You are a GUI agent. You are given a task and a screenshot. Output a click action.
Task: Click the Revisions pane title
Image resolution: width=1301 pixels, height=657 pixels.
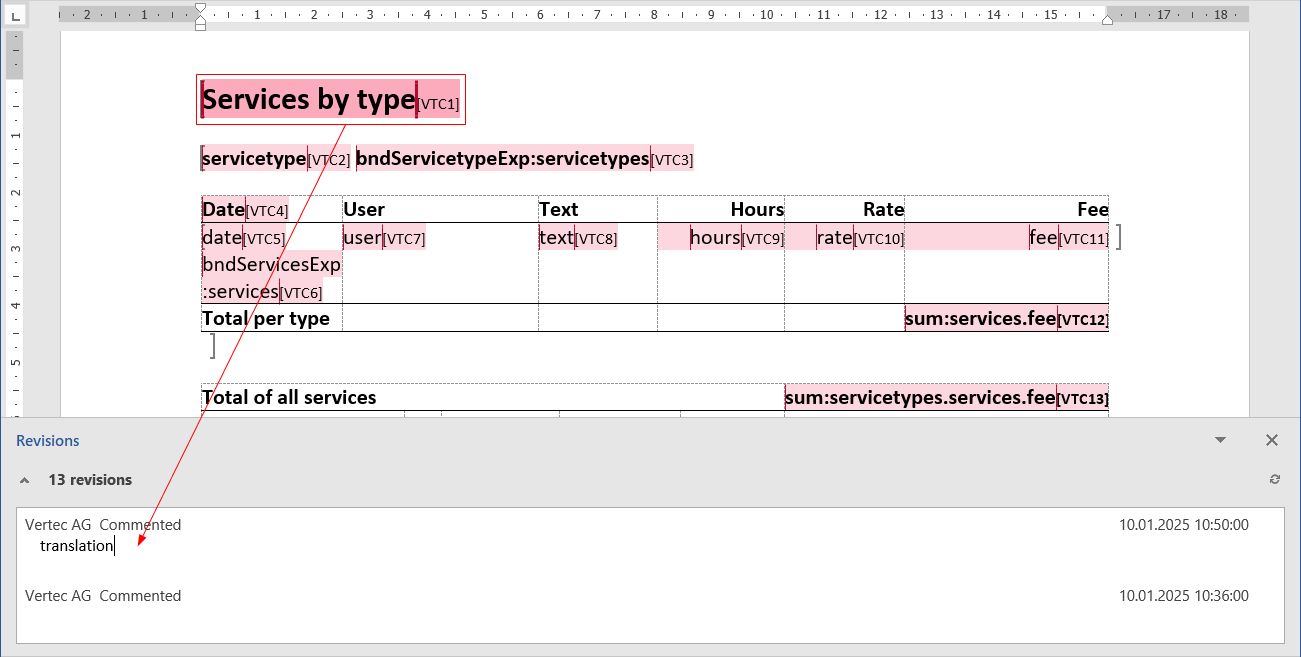click(48, 441)
